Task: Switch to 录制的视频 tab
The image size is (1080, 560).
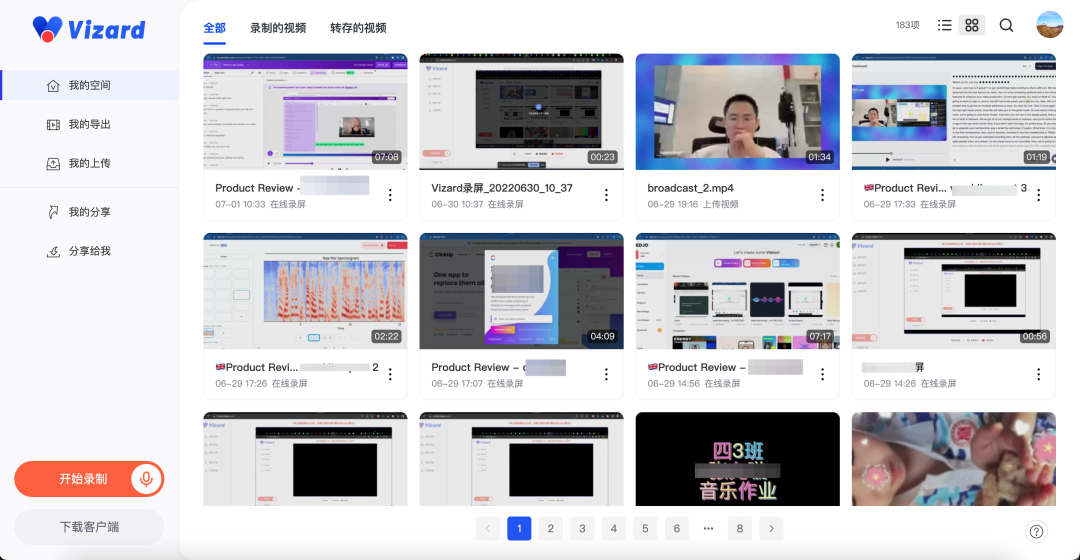Action: click(278, 28)
